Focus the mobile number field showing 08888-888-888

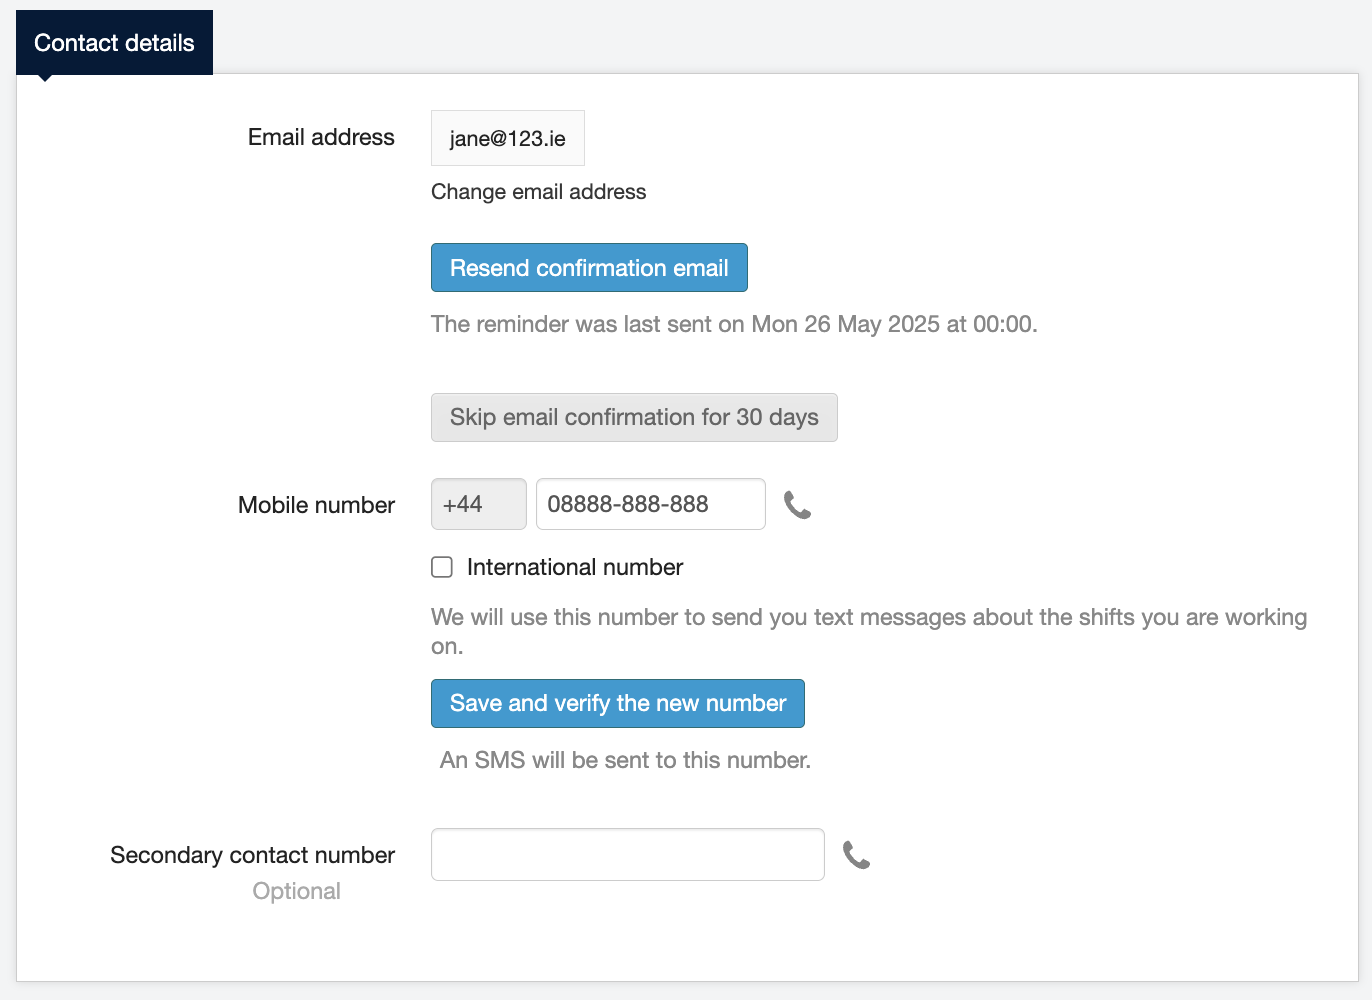(x=650, y=504)
